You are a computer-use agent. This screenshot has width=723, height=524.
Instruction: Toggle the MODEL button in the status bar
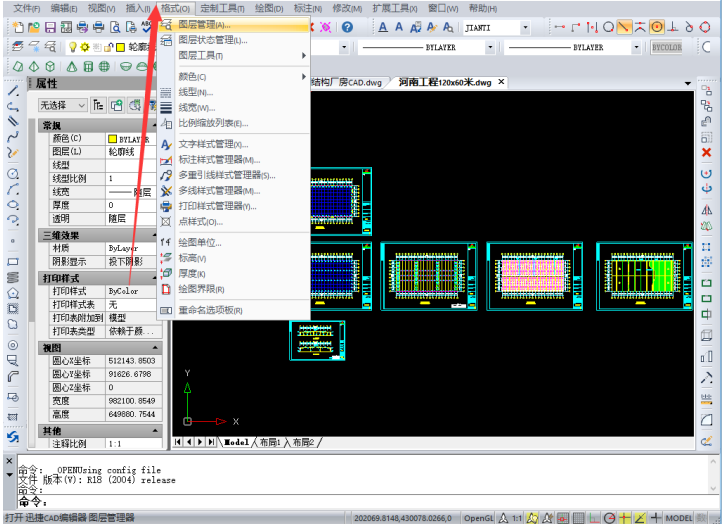(679, 518)
